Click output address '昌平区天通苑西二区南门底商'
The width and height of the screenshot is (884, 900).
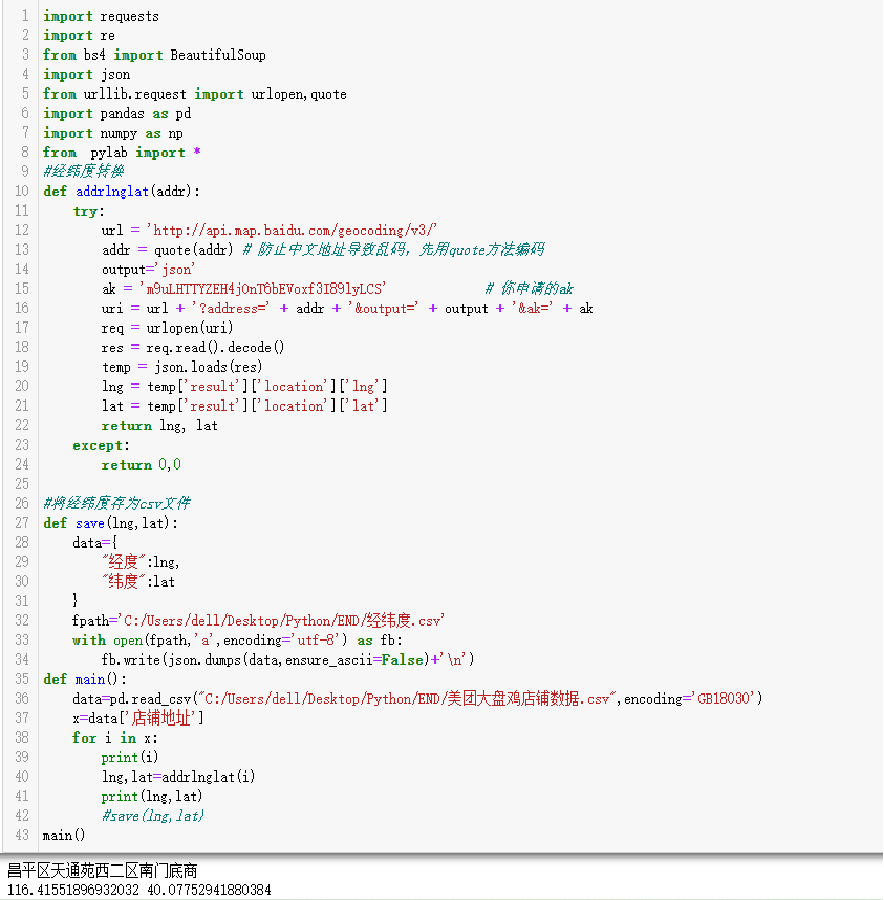[102, 871]
